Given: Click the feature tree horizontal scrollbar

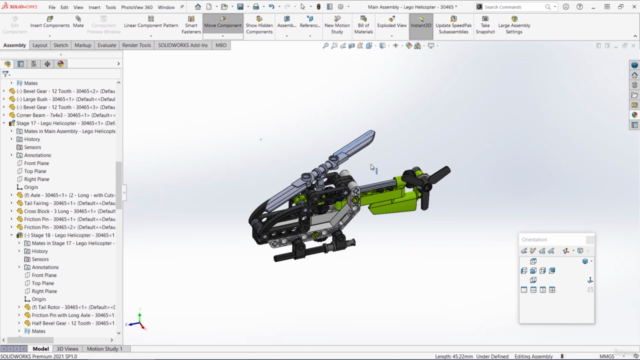Looking at the screenshot, I should pyautogui.click(x=31, y=340).
